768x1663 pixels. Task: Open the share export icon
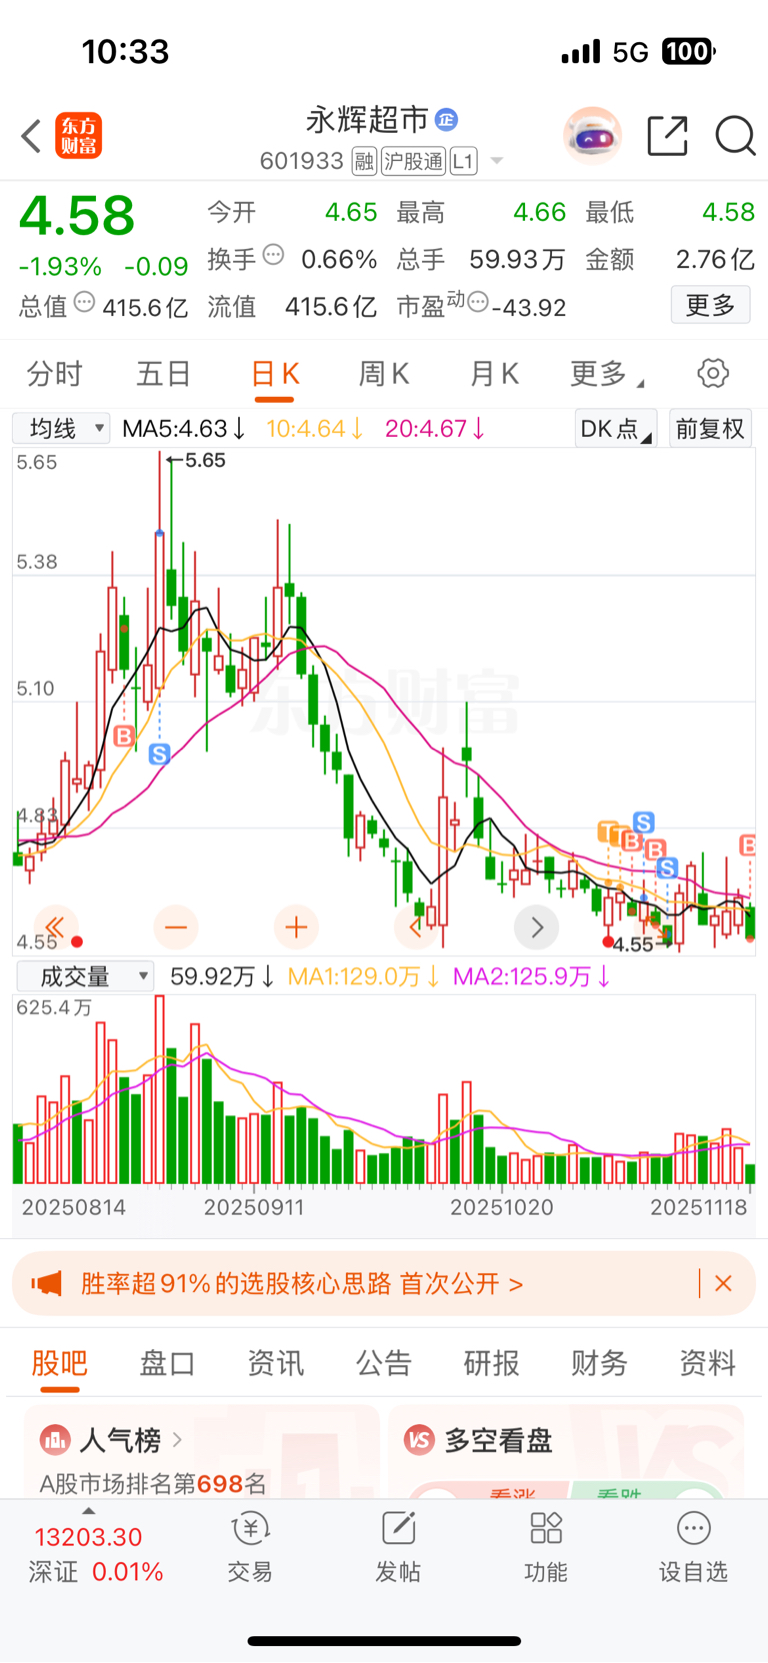667,136
